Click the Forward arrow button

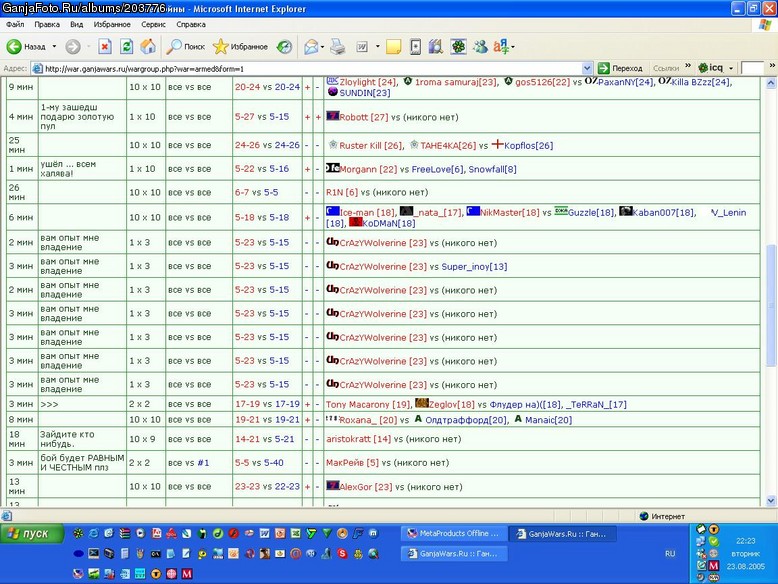coord(73,47)
